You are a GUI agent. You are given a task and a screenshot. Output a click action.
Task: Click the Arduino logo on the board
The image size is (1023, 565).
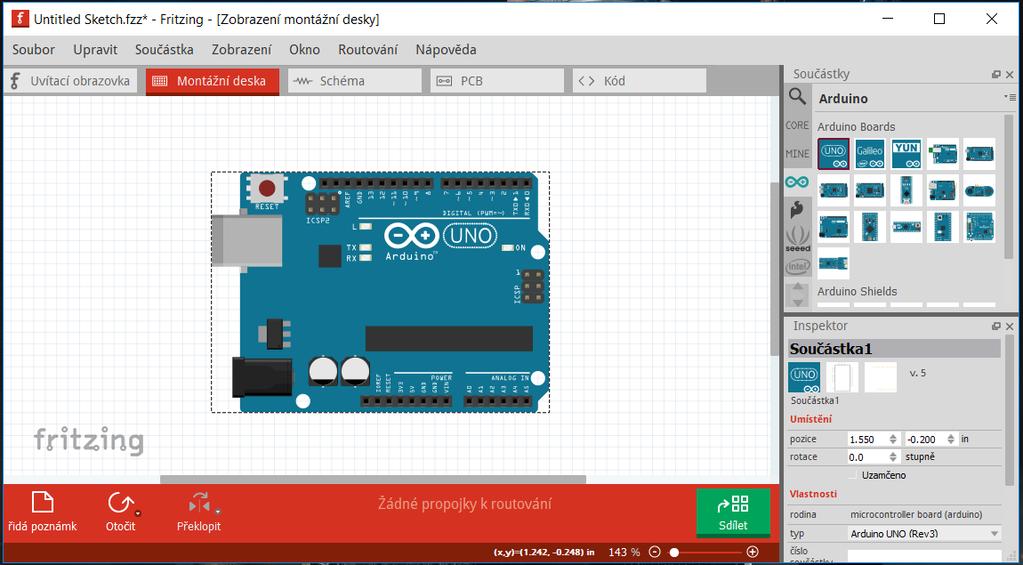411,236
